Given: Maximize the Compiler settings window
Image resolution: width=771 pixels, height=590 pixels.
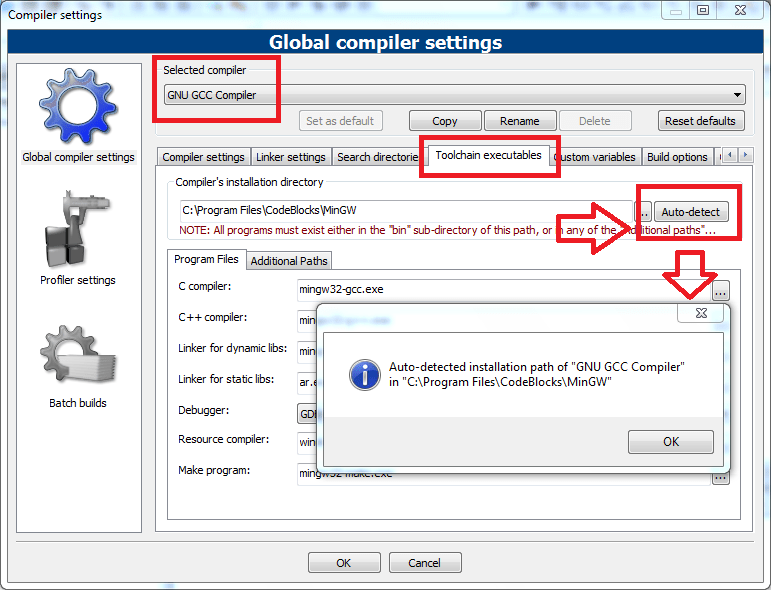Looking at the screenshot, I should point(703,10).
